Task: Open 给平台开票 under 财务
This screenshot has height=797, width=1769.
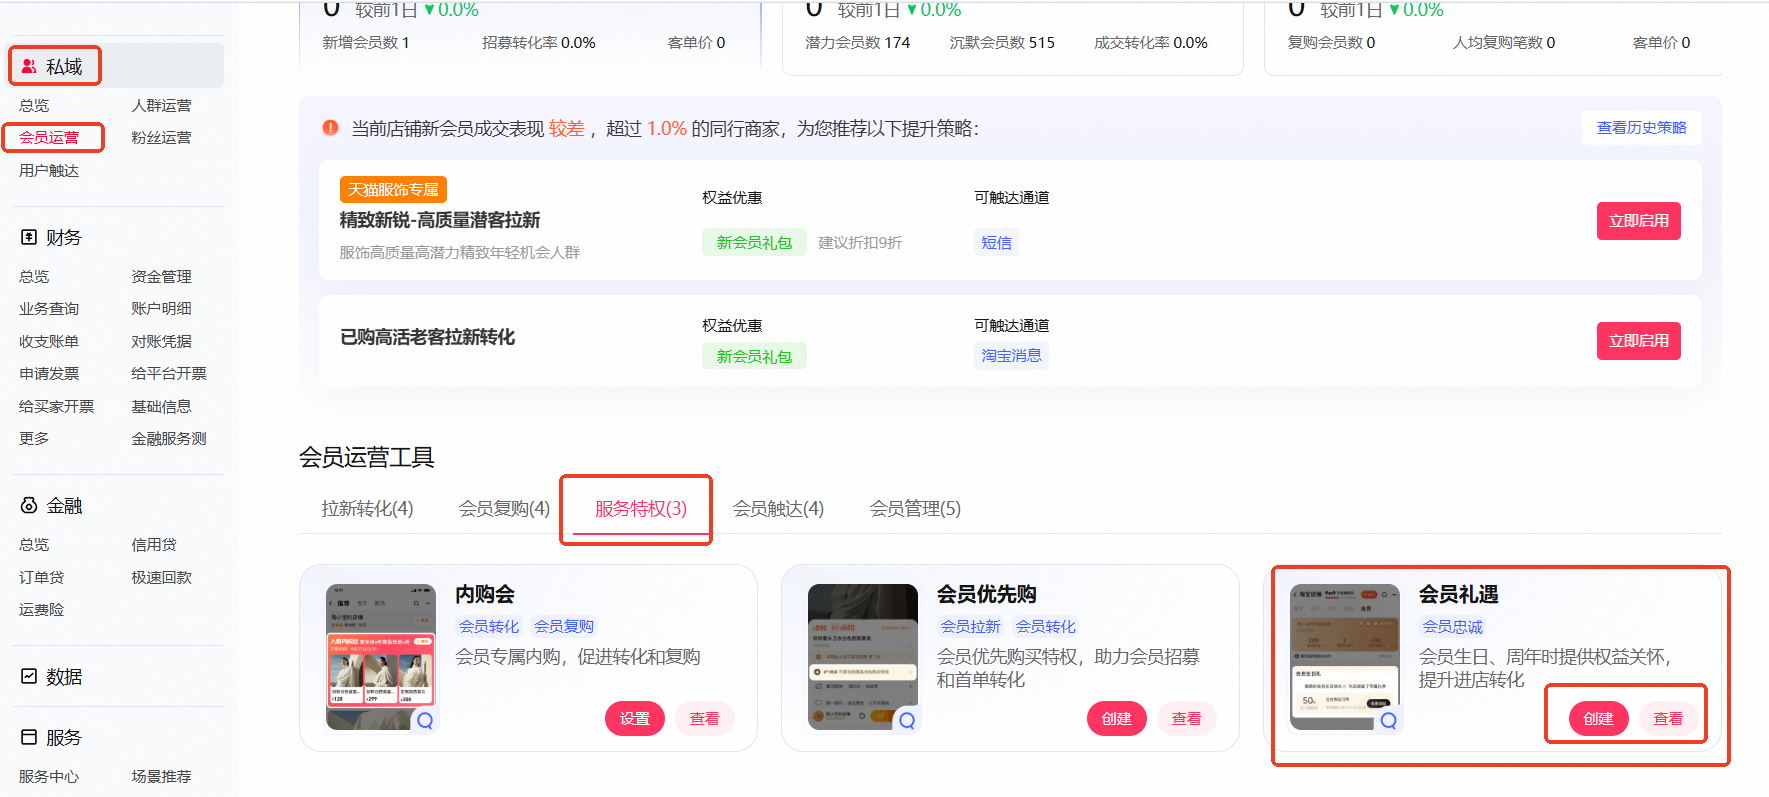Action: point(169,374)
